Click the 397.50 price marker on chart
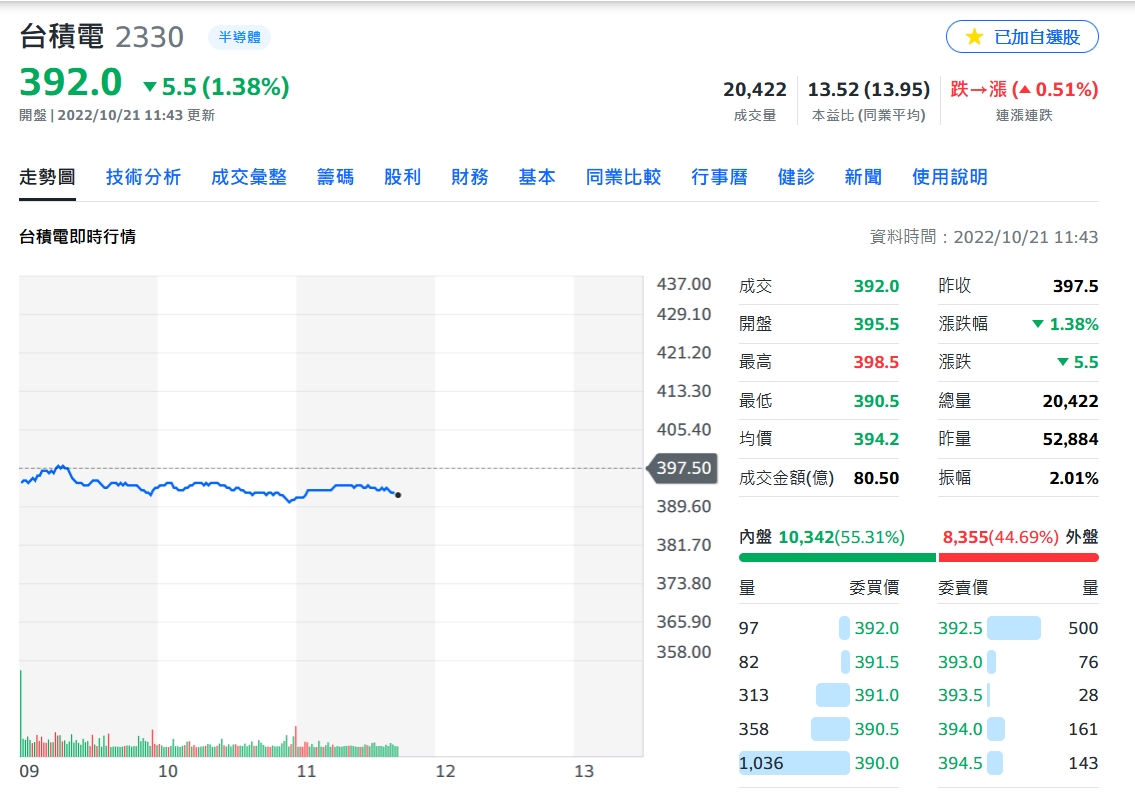This screenshot has width=1135, height=792. click(681, 468)
